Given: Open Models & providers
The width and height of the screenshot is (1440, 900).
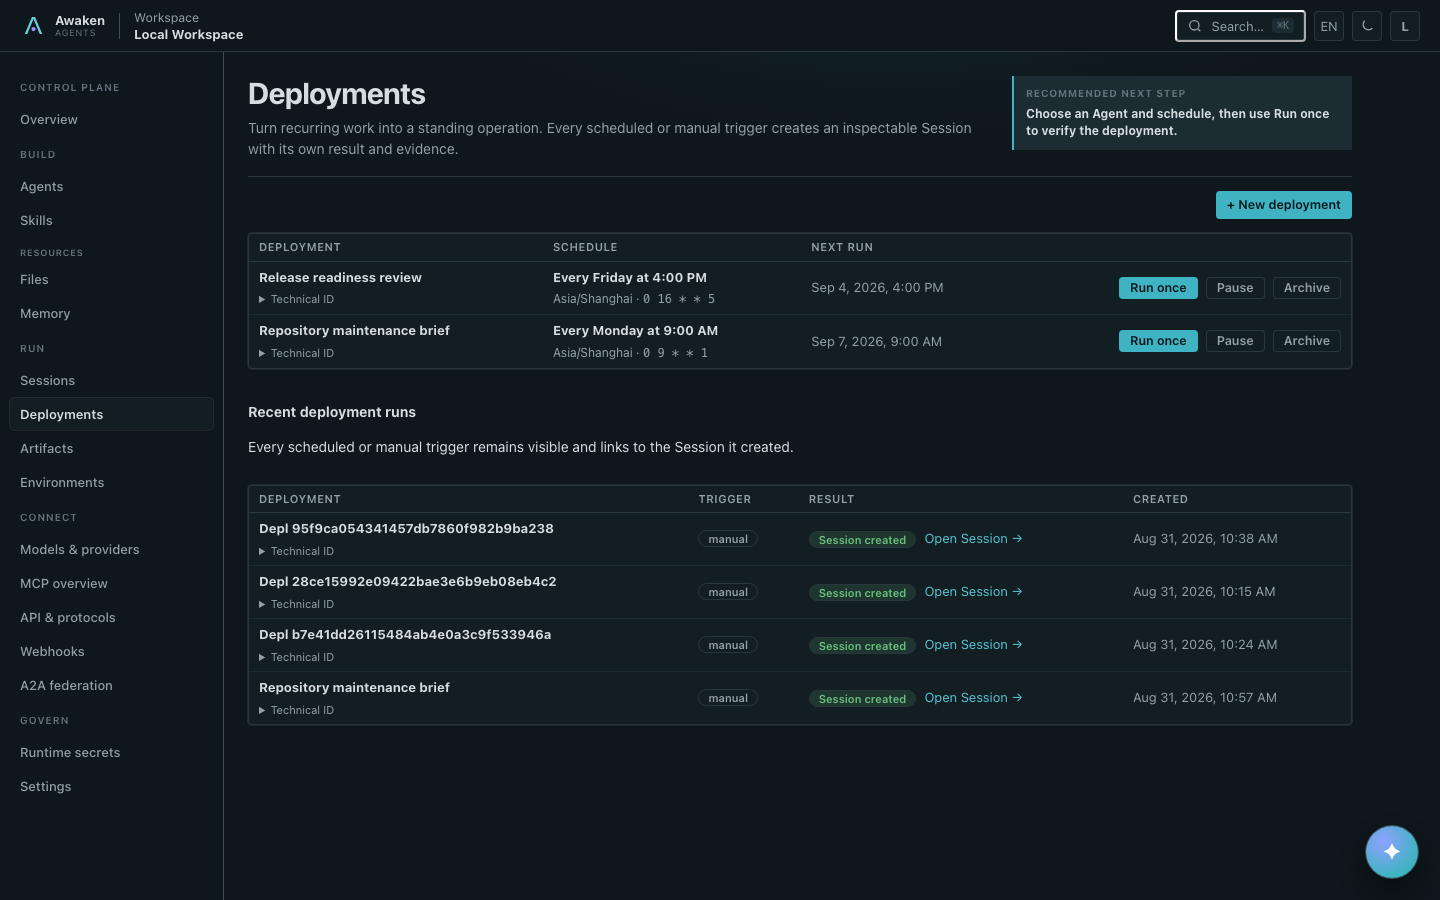Looking at the screenshot, I should point(111,549).
